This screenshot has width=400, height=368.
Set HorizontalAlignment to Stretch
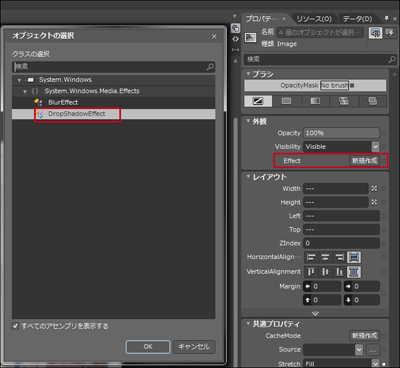point(354,257)
